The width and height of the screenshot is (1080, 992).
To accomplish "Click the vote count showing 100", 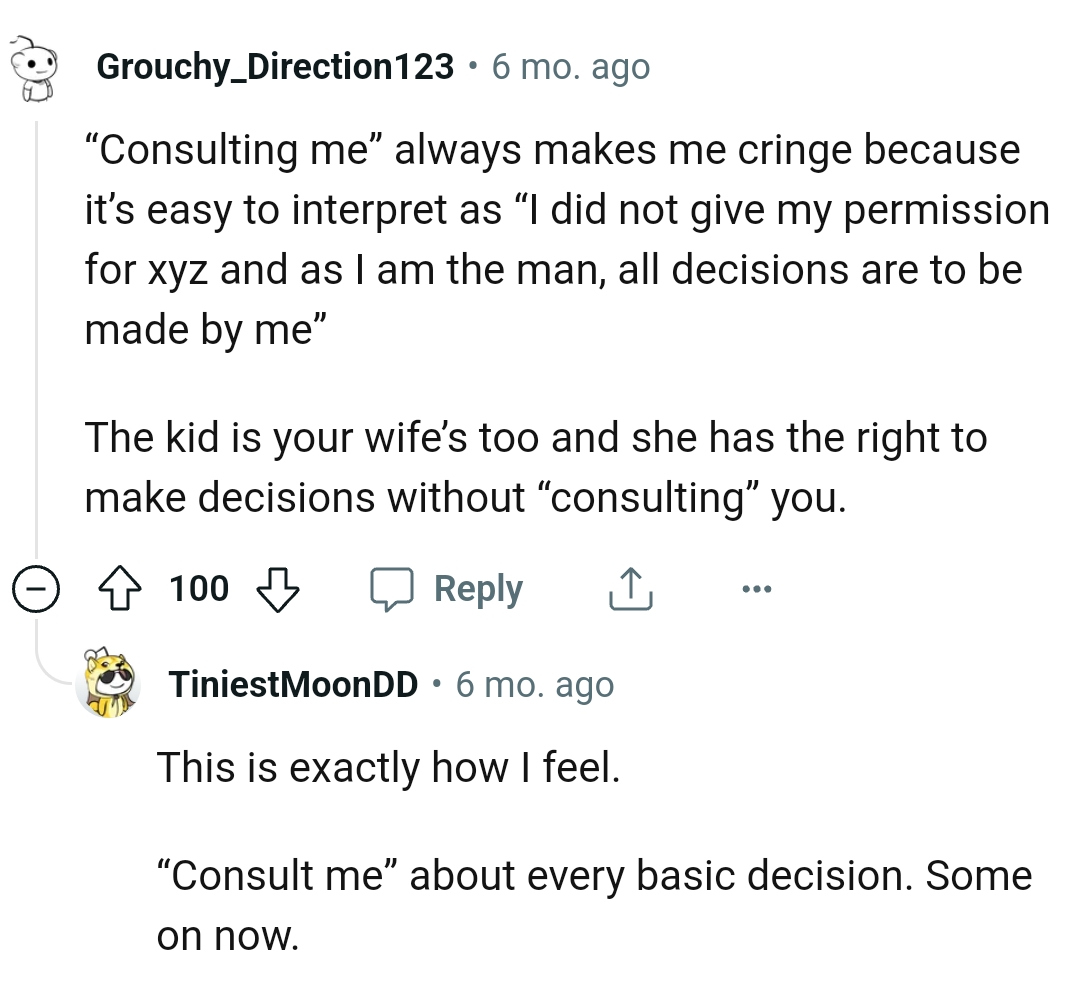I will click(x=198, y=588).
